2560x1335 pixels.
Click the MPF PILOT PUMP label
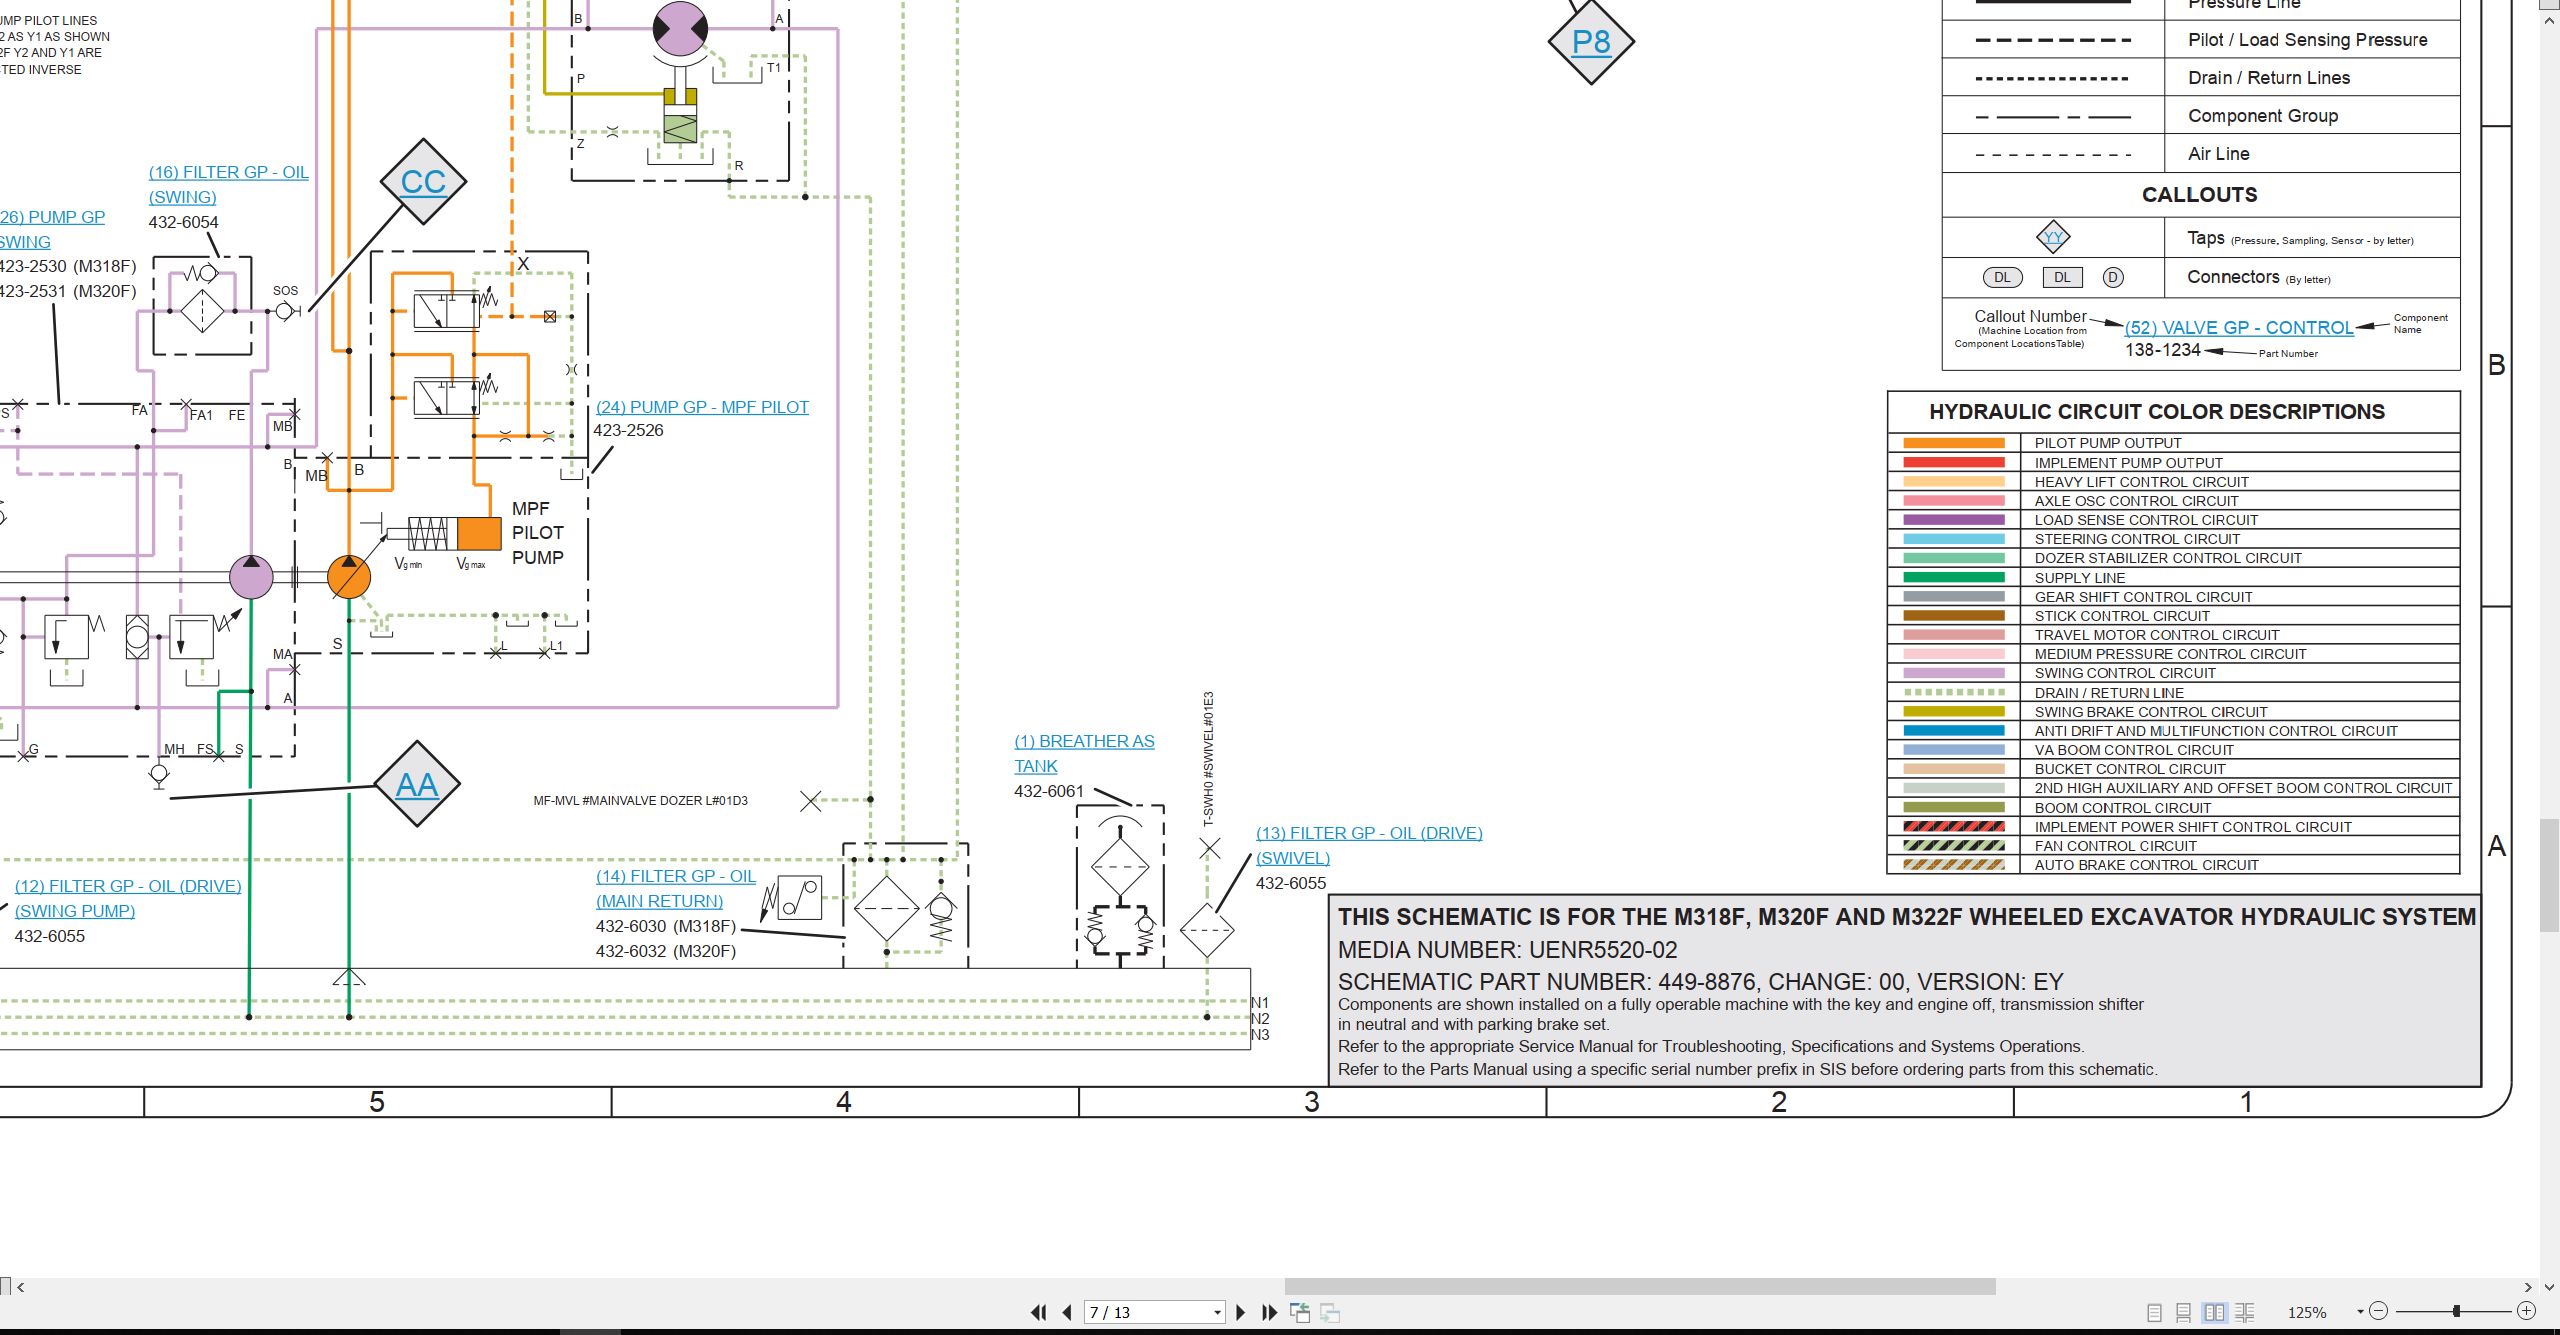(x=538, y=533)
